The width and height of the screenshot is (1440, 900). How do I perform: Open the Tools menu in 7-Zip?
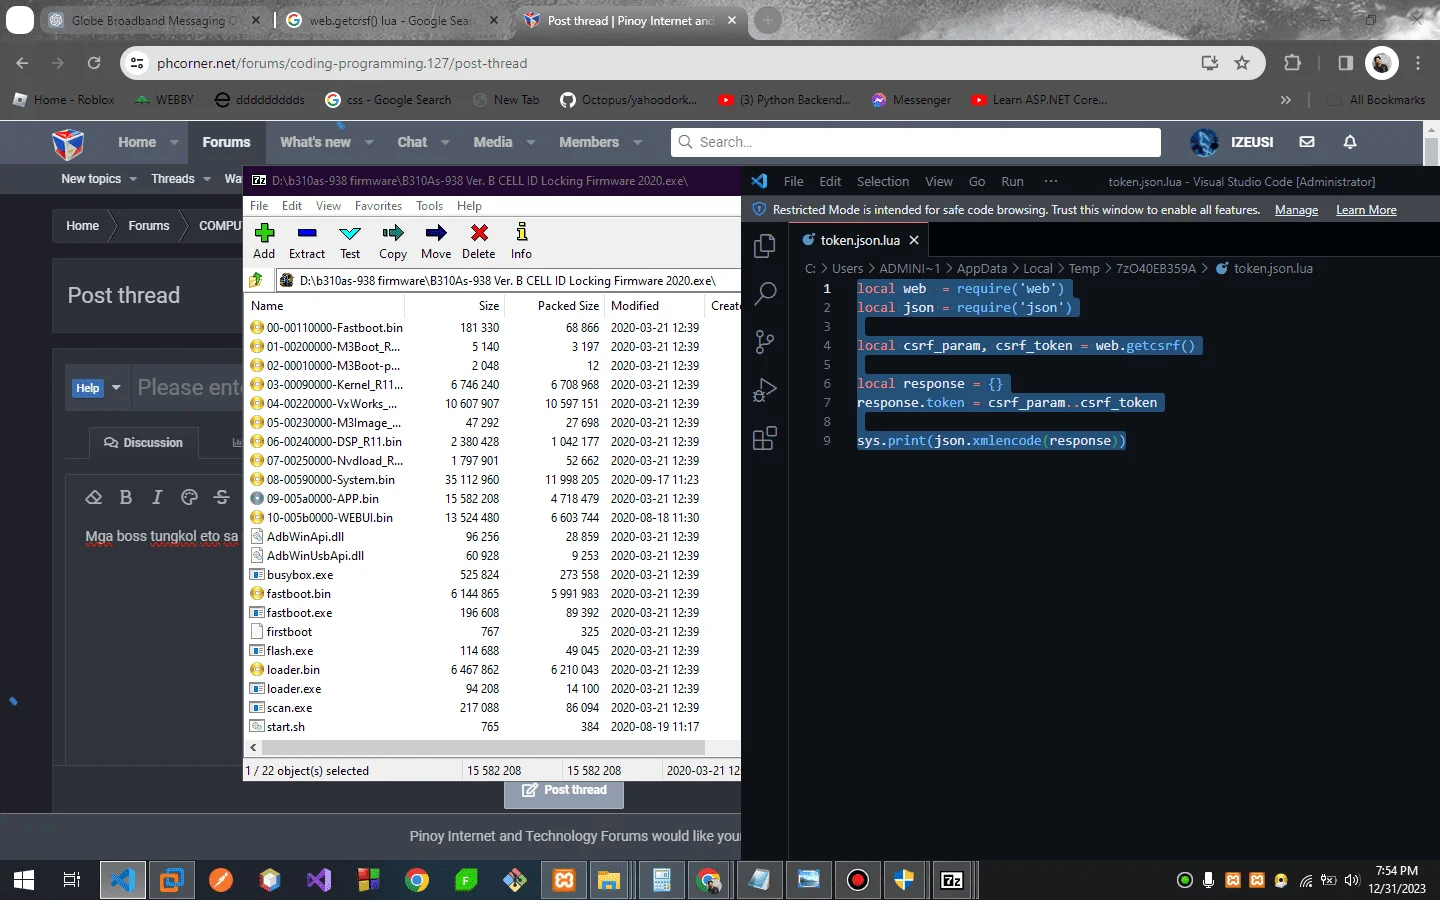(430, 206)
